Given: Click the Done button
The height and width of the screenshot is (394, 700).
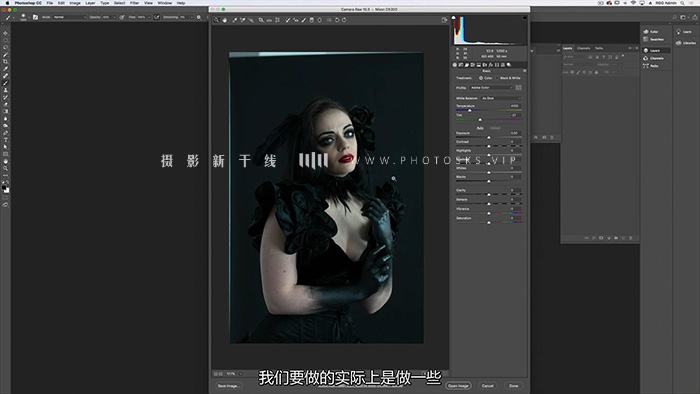Looking at the screenshot, I should click(x=513, y=386).
